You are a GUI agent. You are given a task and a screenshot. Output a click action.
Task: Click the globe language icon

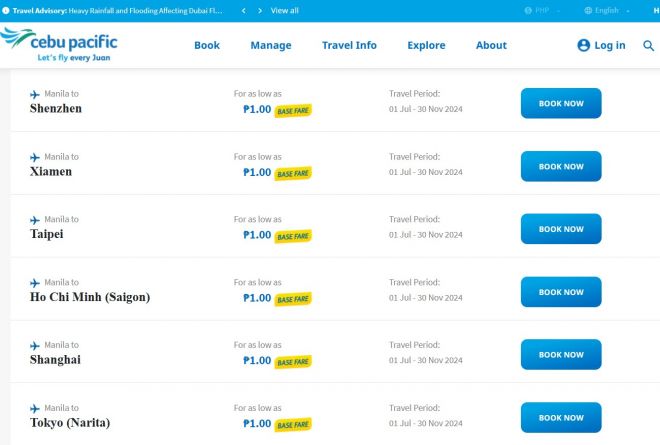tap(588, 11)
